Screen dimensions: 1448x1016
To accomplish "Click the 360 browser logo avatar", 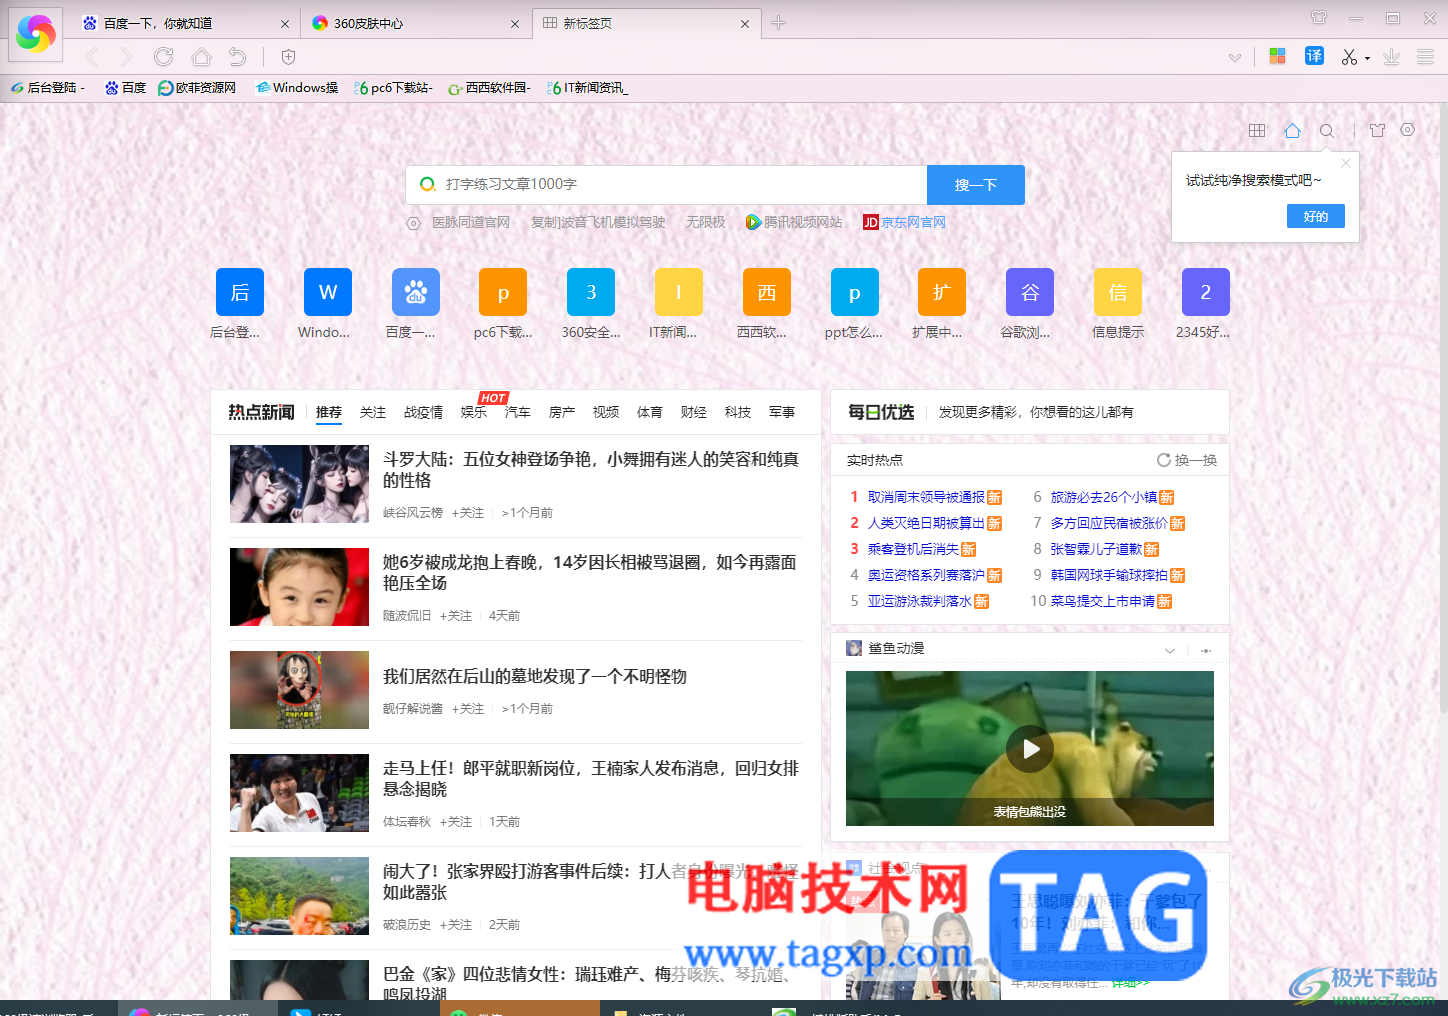I will 36,33.
